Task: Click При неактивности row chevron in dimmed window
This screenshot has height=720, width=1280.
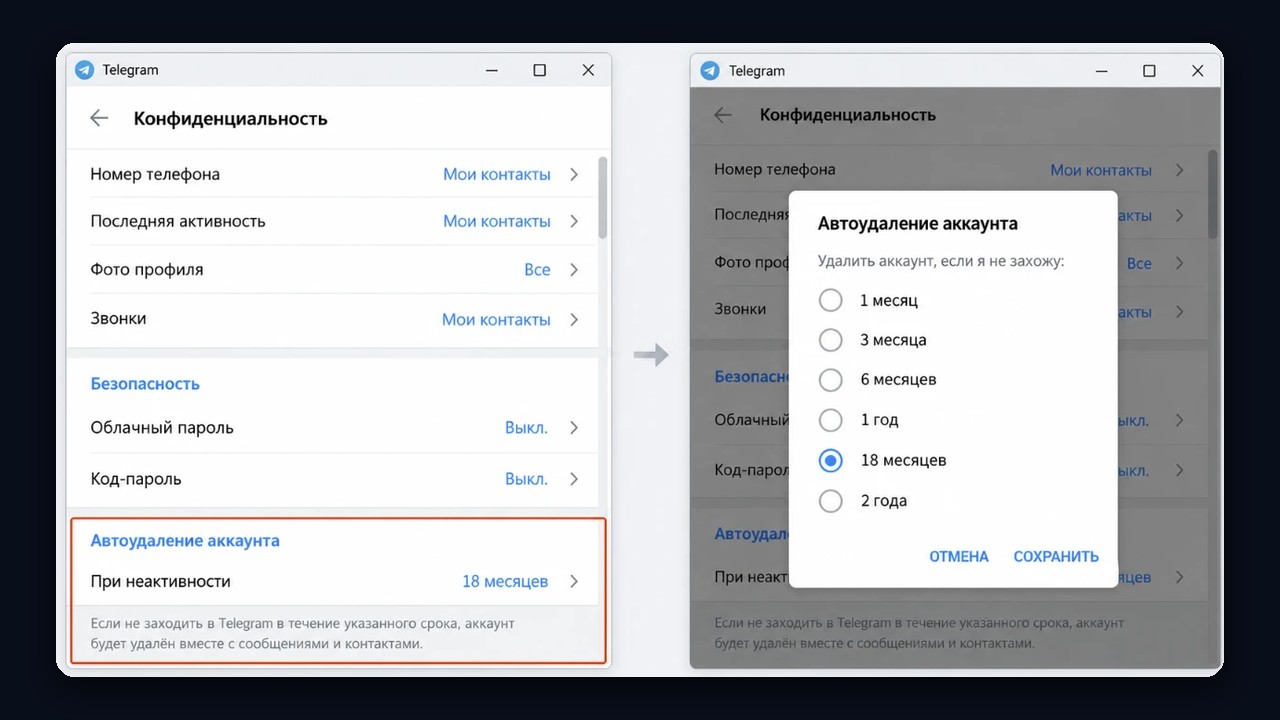Action: (1180, 577)
